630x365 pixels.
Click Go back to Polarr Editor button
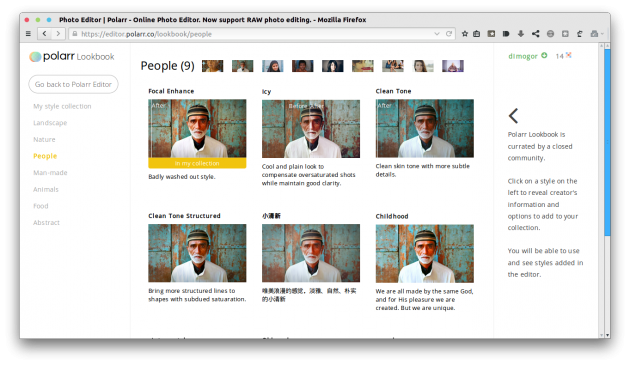coord(73,84)
